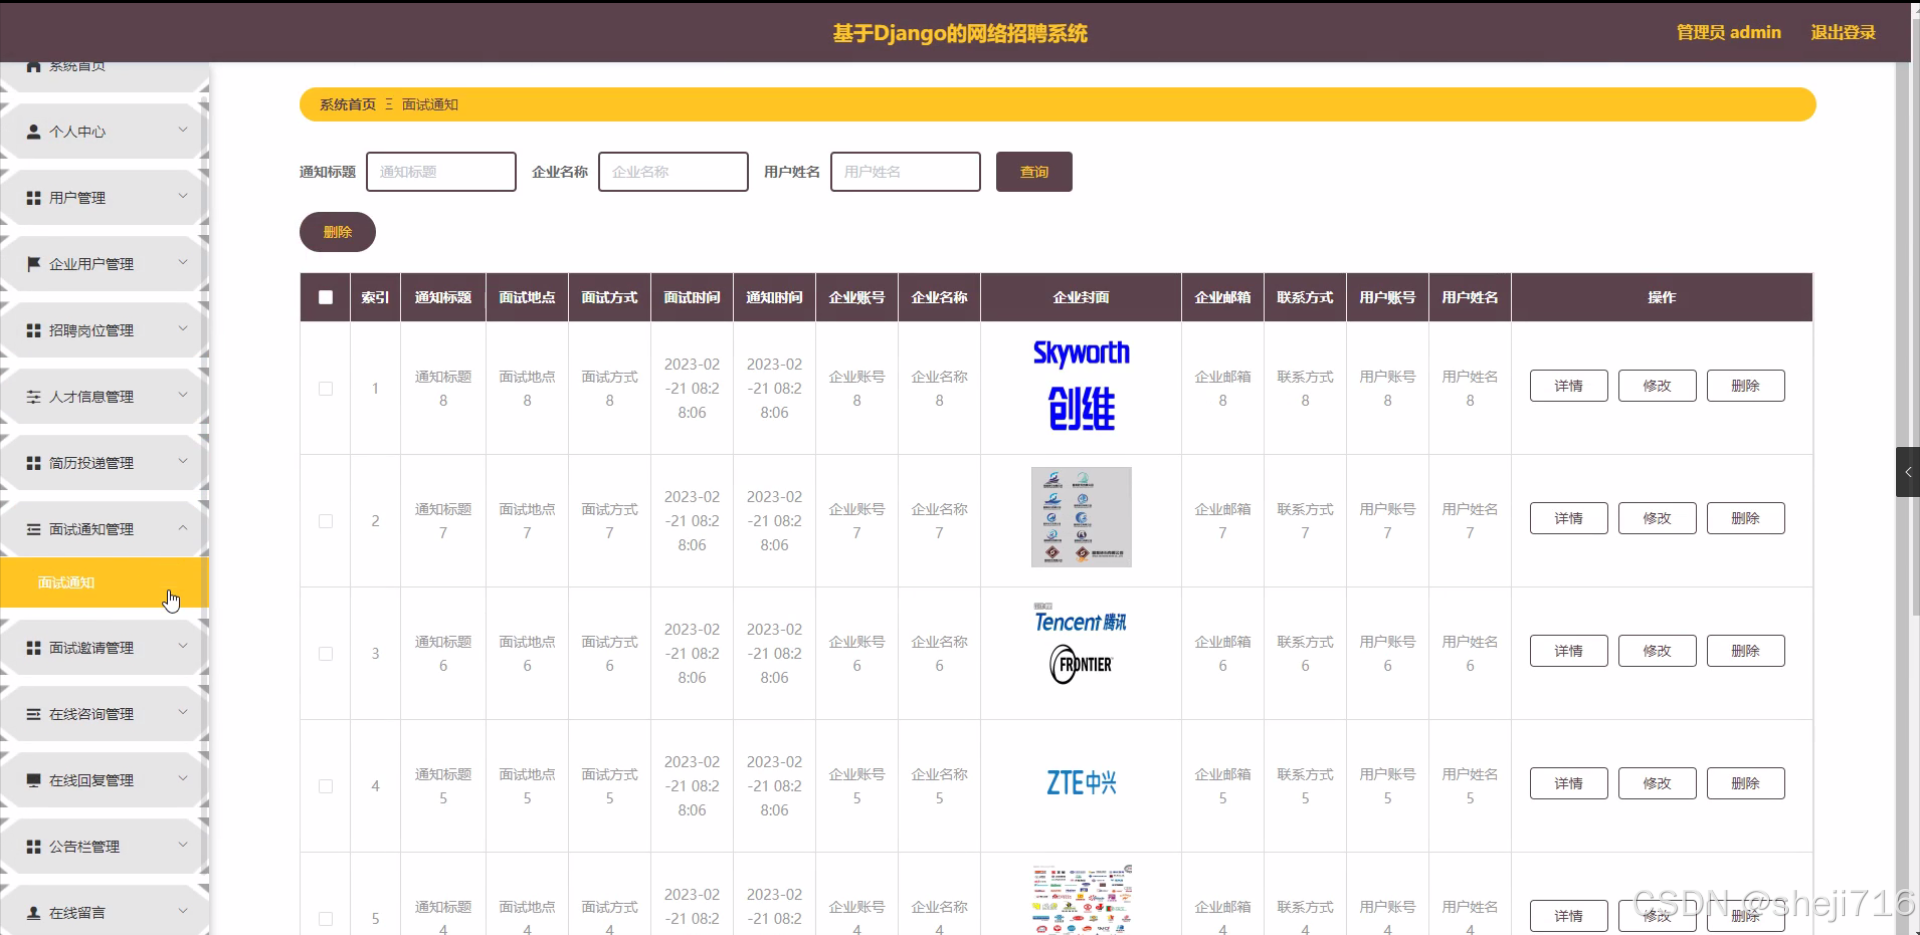Toggle the select-all checkbox in table header
Image resolution: width=1920 pixels, height=935 pixels.
click(x=324, y=297)
